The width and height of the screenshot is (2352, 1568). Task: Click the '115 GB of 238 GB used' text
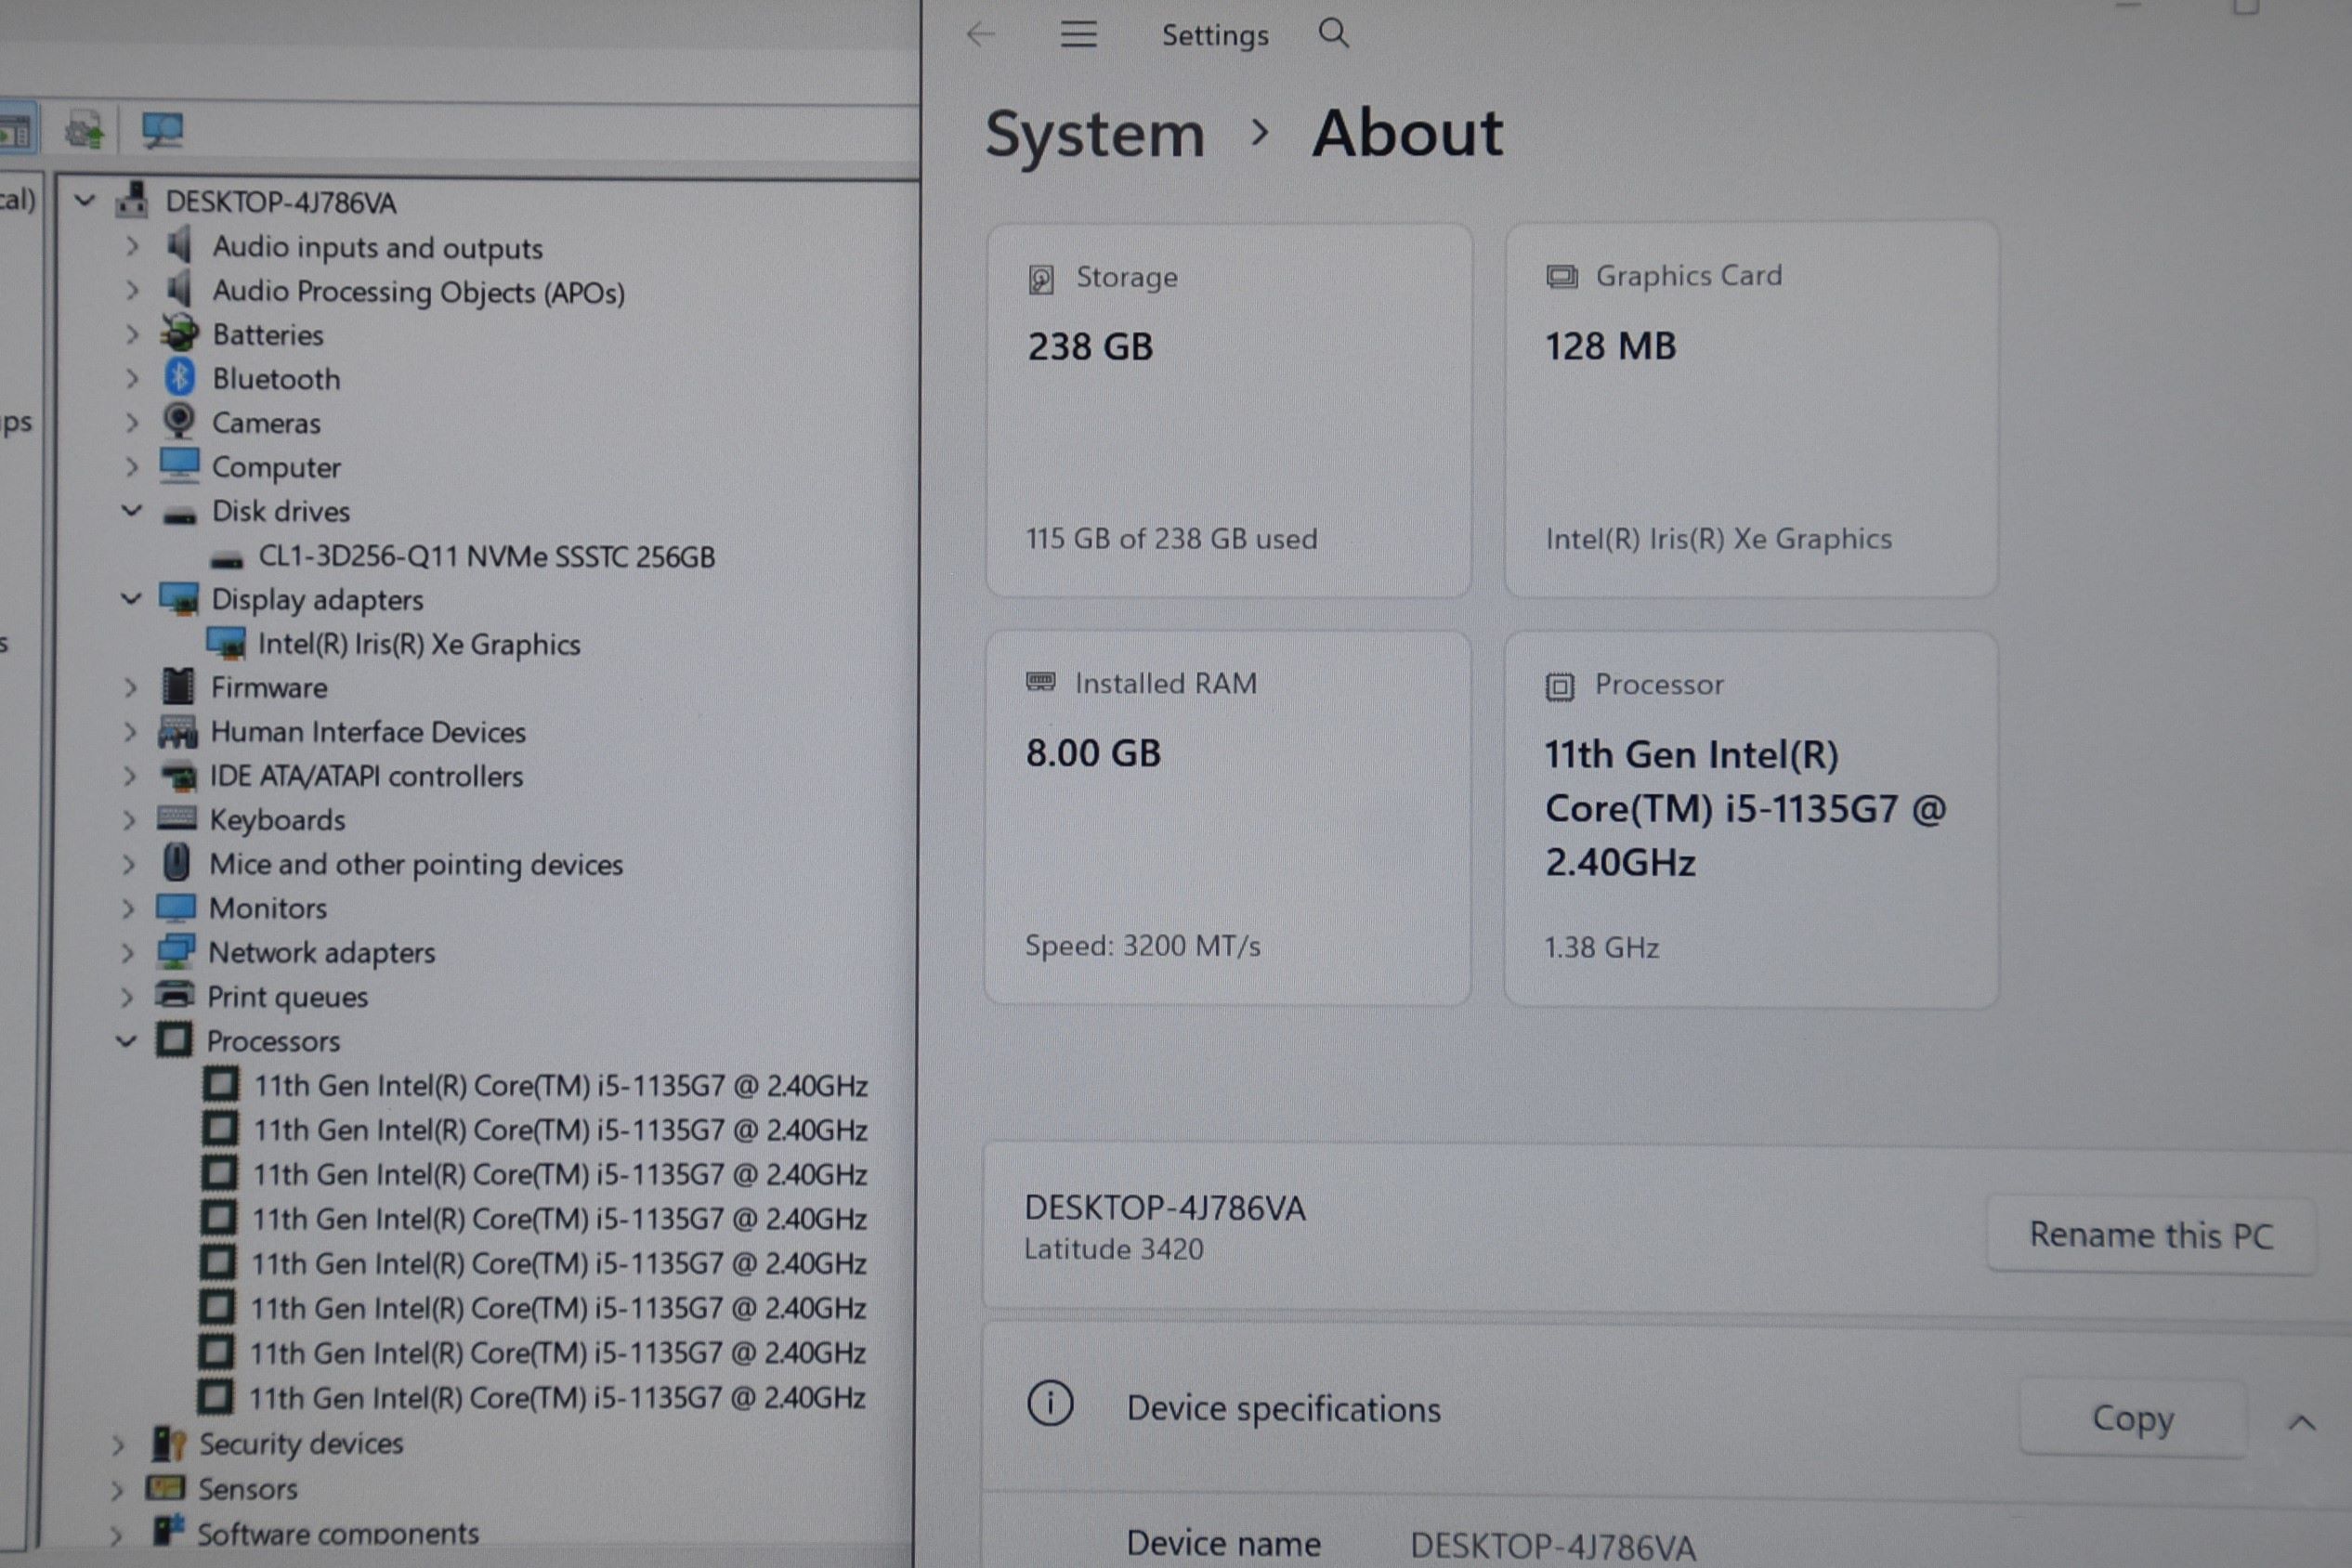(x=1171, y=539)
